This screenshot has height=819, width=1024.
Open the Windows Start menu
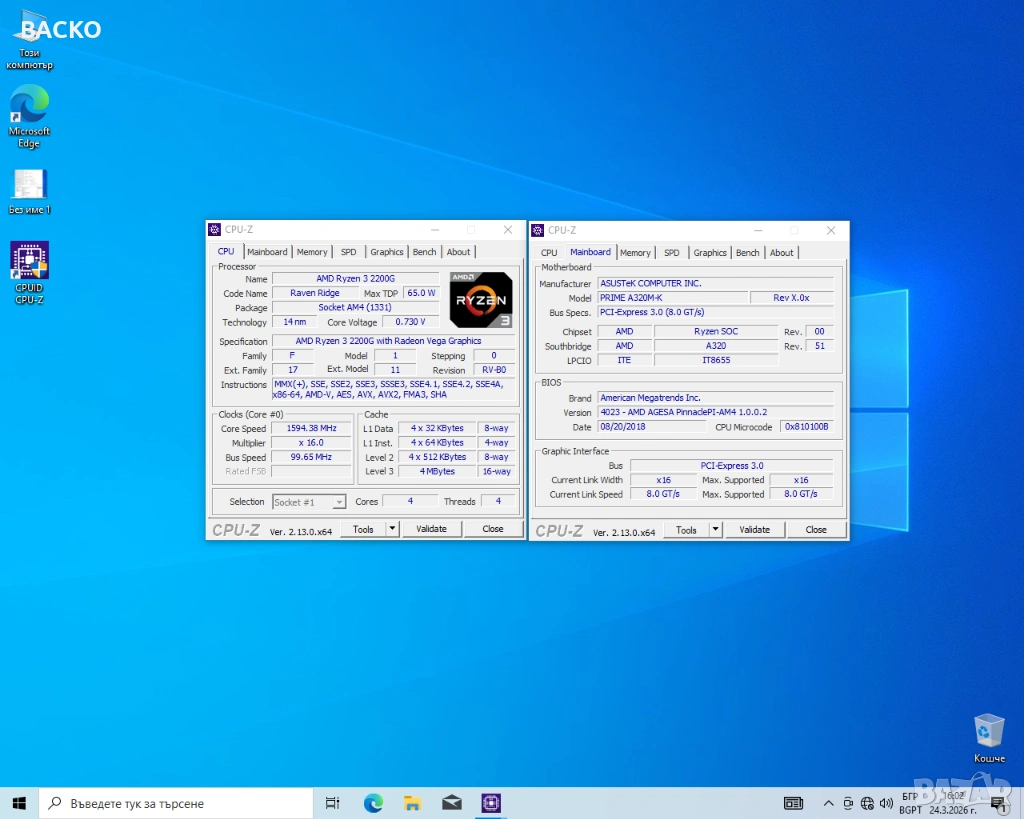[19, 803]
